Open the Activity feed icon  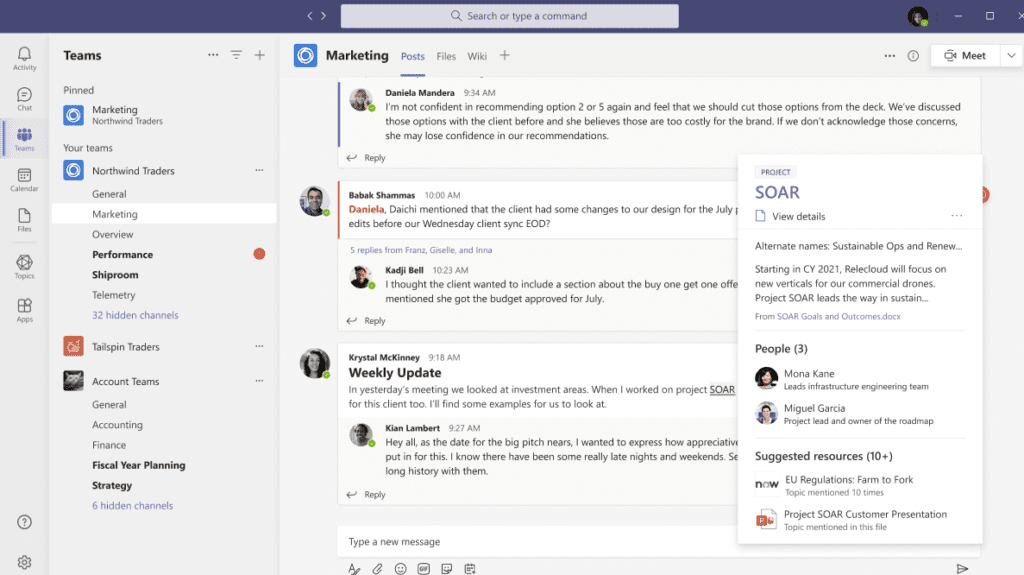(24, 58)
